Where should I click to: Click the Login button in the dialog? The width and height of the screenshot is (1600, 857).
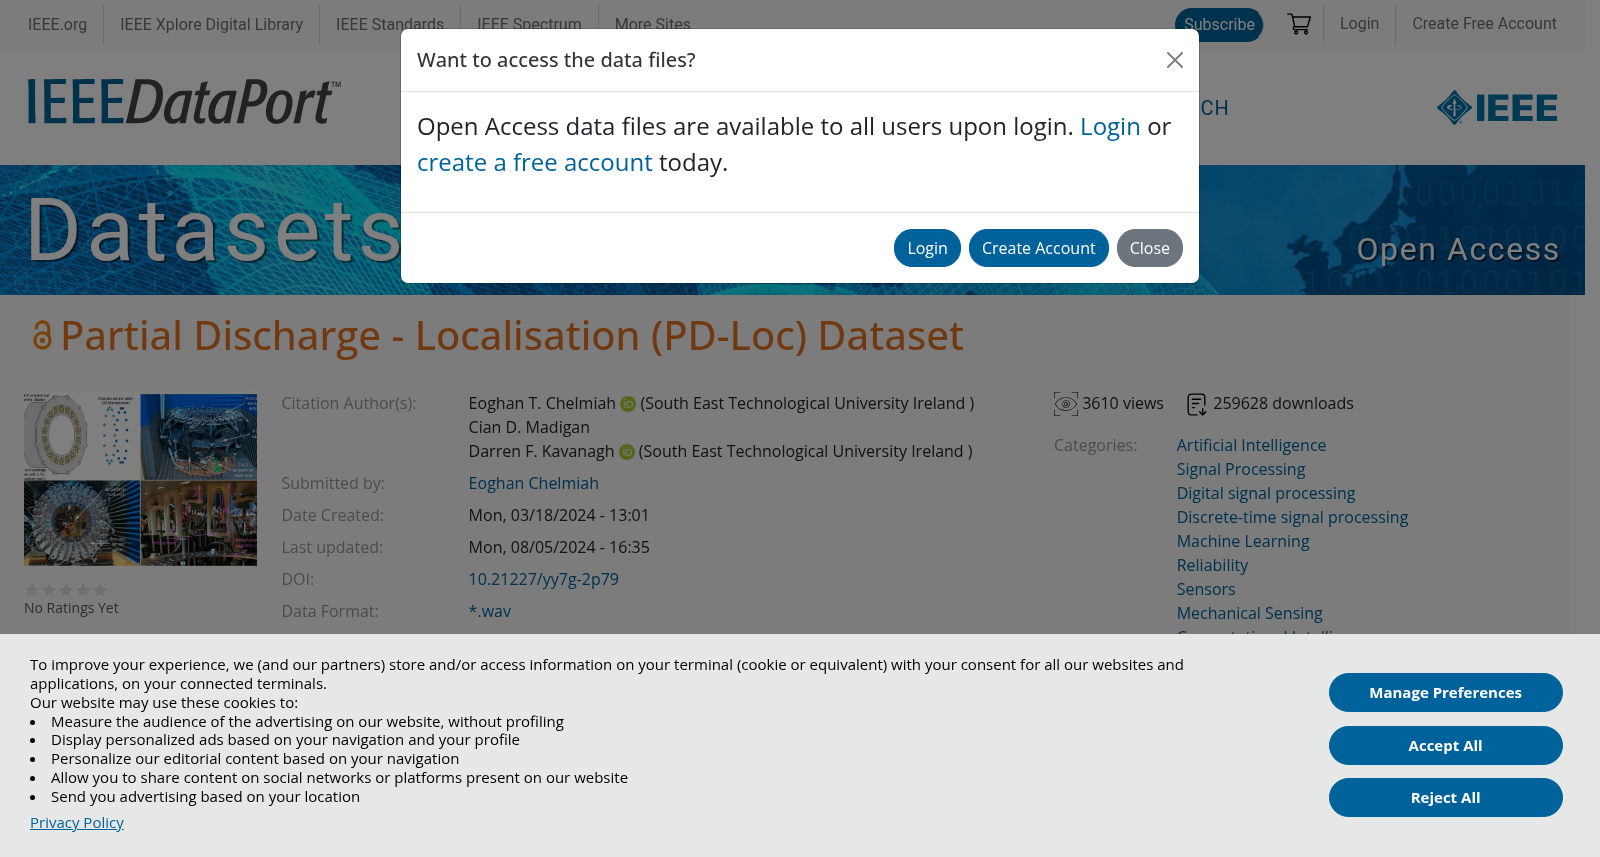pos(927,248)
